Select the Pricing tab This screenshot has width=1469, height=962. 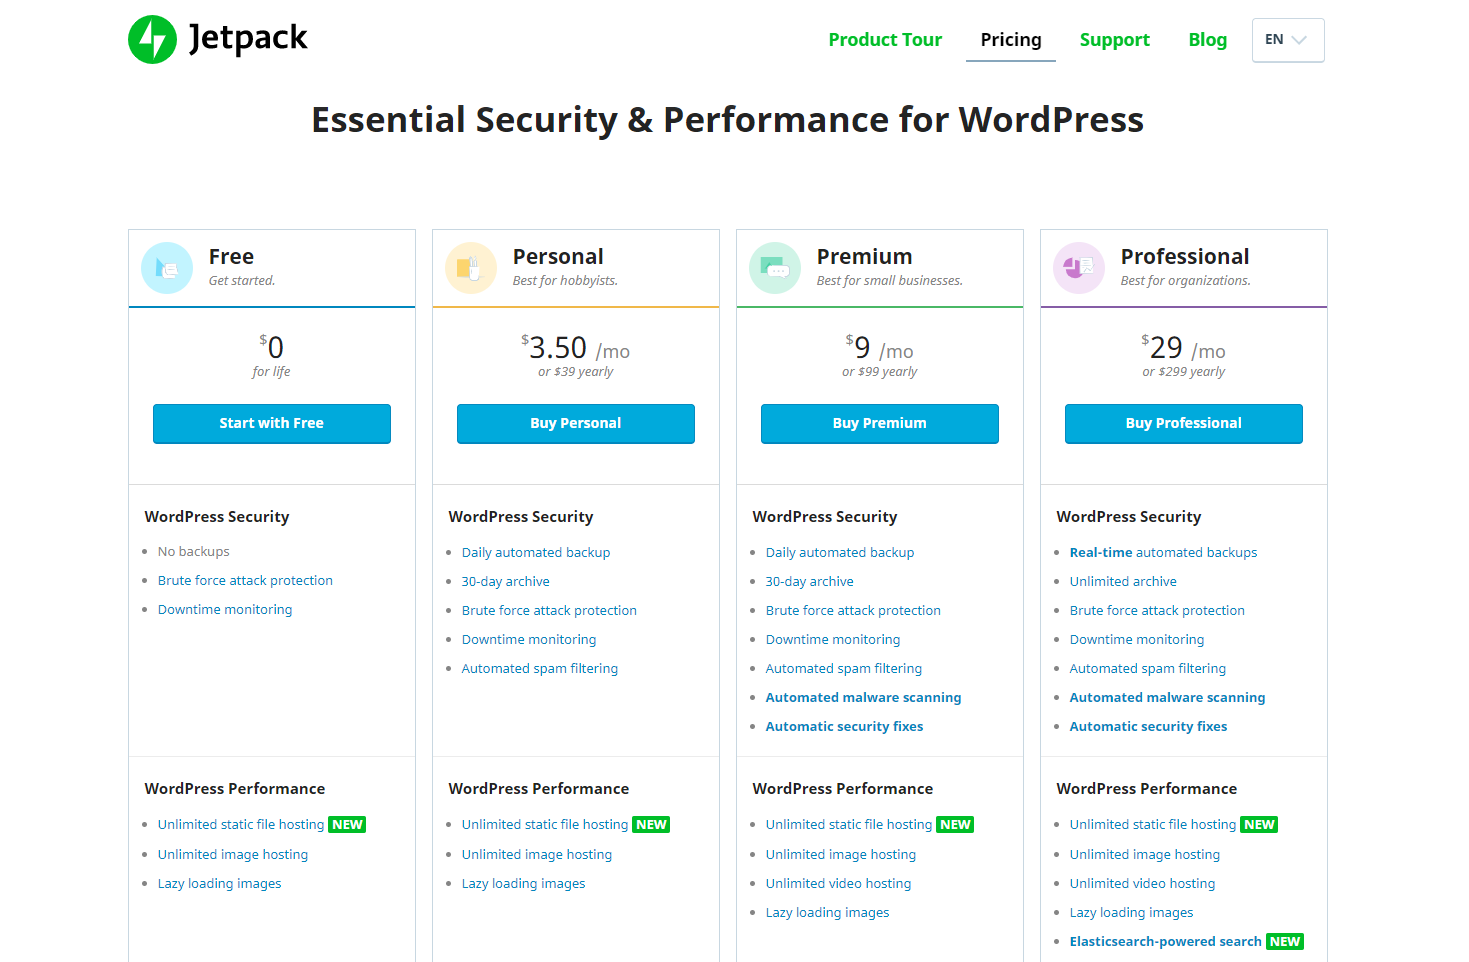[x=1010, y=40]
